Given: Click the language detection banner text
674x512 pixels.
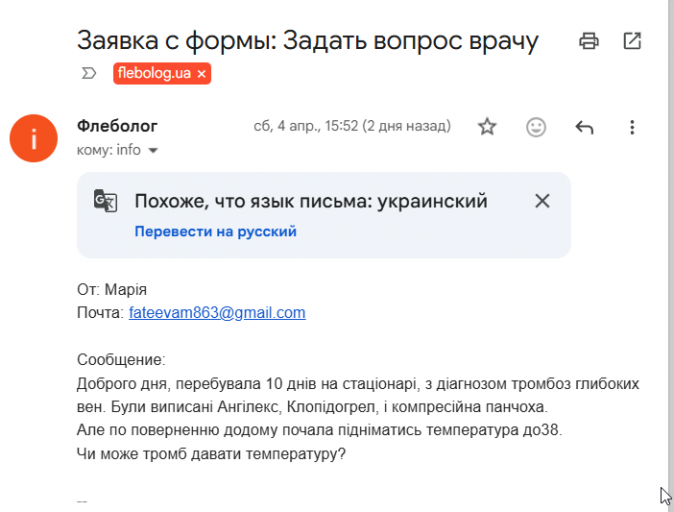Looking at the screenshot, I should [x=311, y=201].
